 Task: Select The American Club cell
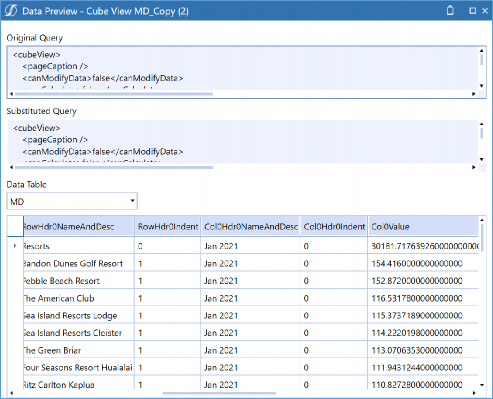(x=79, y=298)
